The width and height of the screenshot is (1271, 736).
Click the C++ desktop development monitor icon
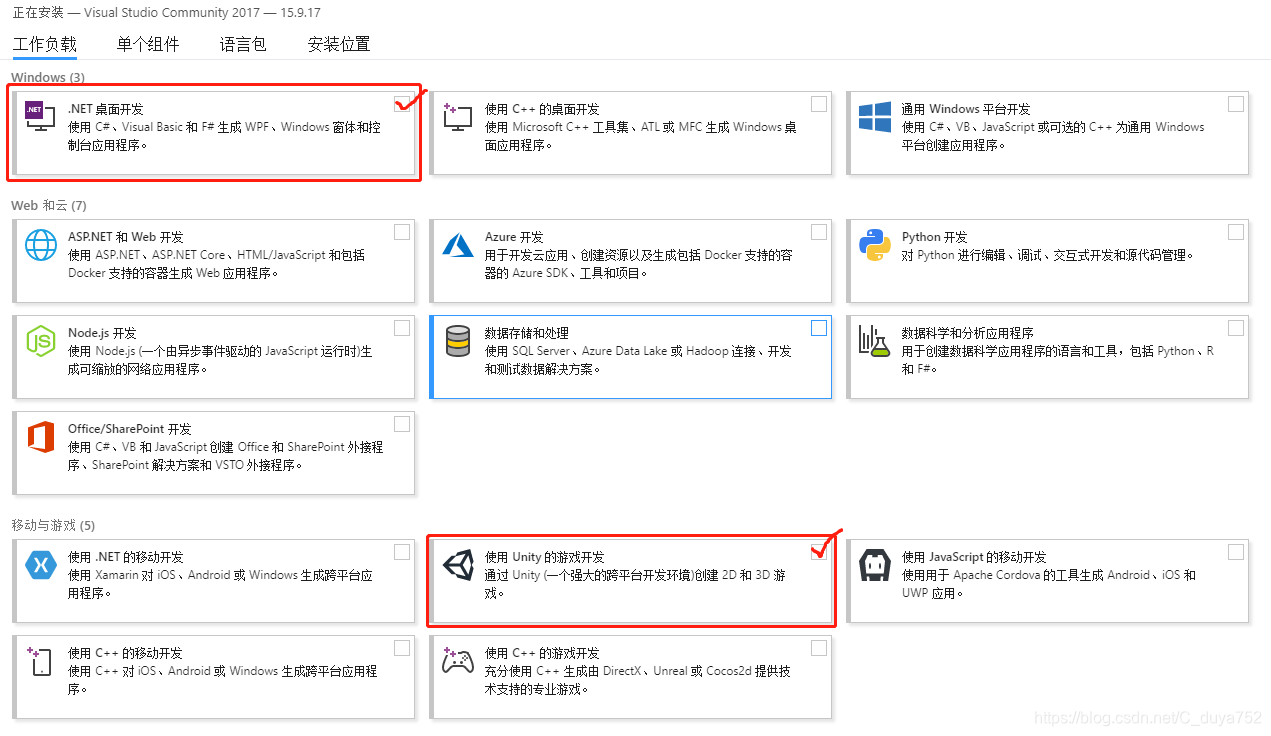[x=457, y=119]
